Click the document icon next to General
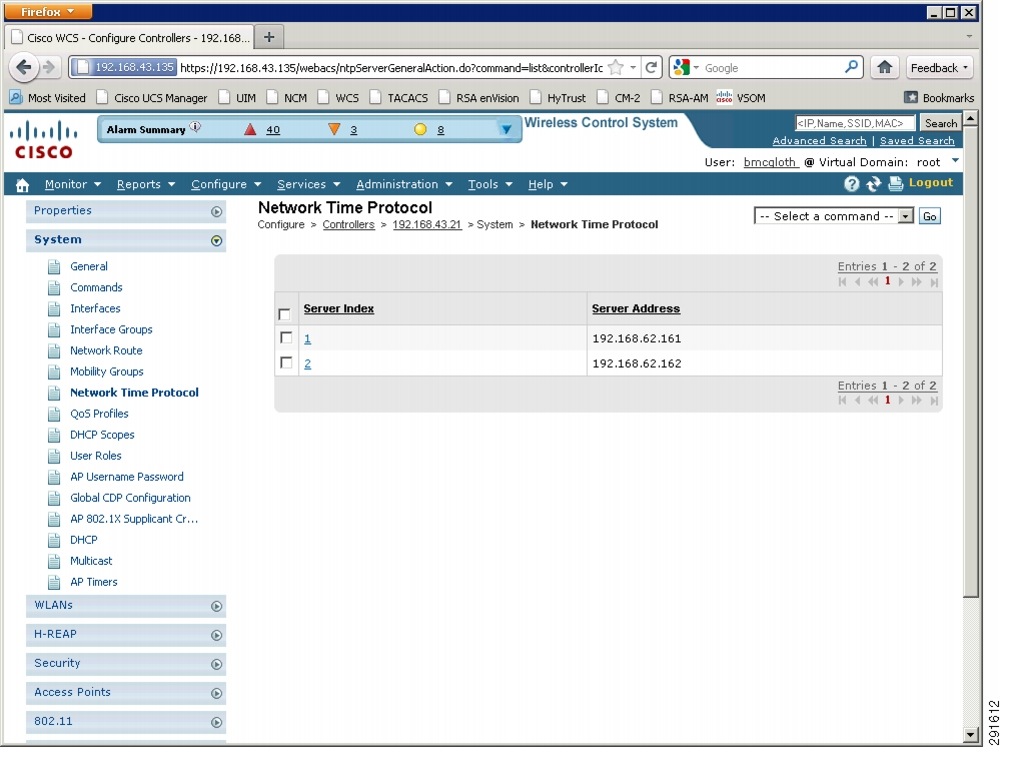 pos(54,267)
